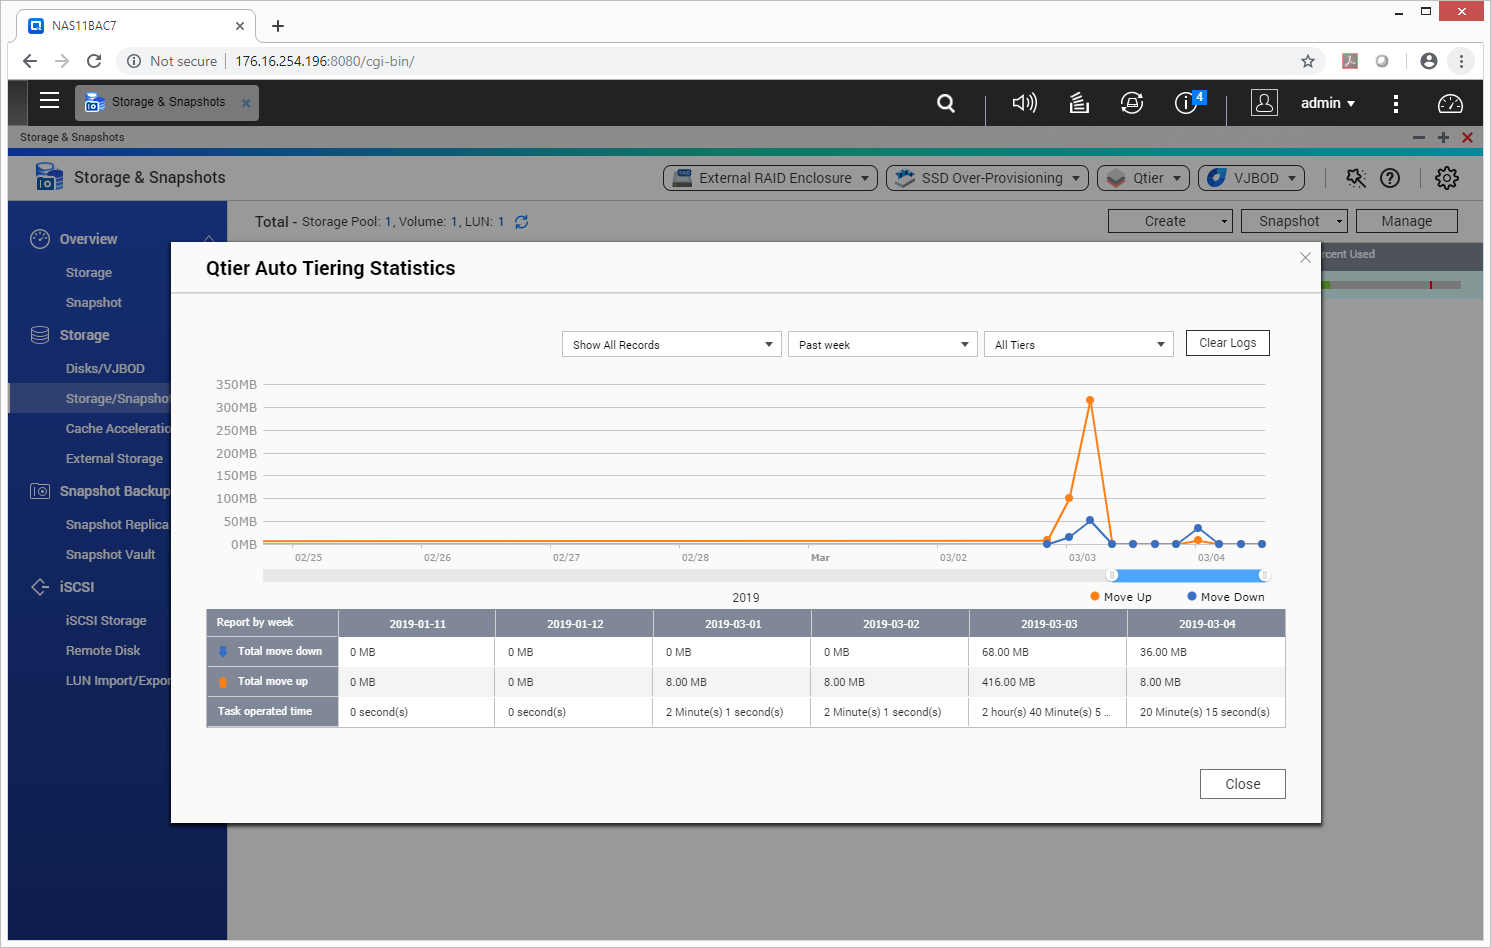Click the right handle of chart range slider
The width and height of the screenshot is (1491, 948).
click(x=1264, y=575)
